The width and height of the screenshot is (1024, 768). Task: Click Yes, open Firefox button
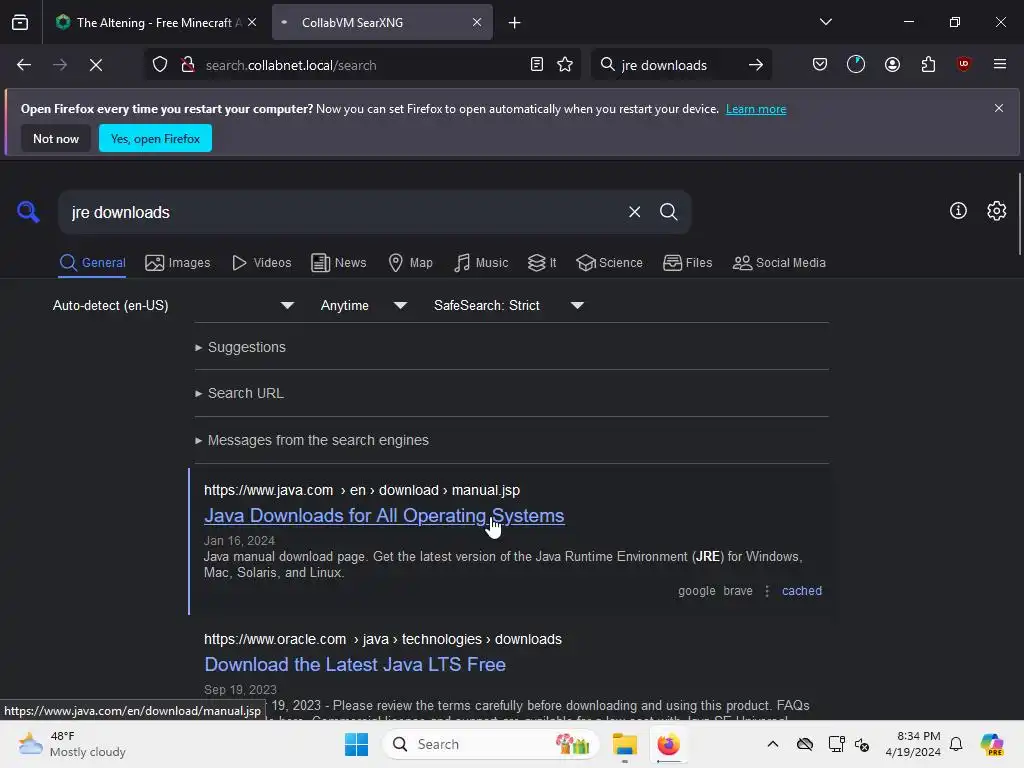pos(155,138)
